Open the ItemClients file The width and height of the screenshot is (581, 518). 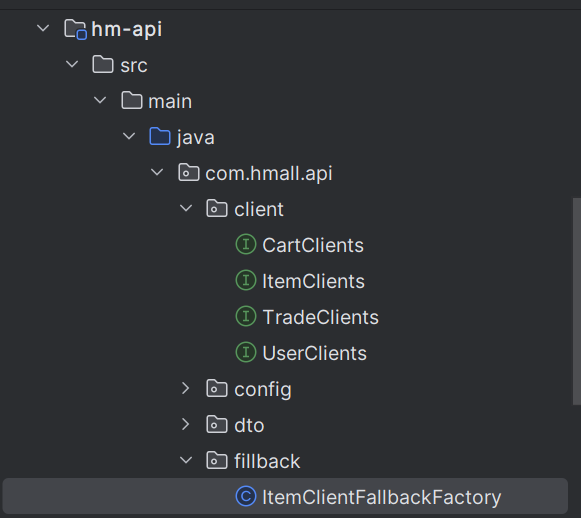313,281
